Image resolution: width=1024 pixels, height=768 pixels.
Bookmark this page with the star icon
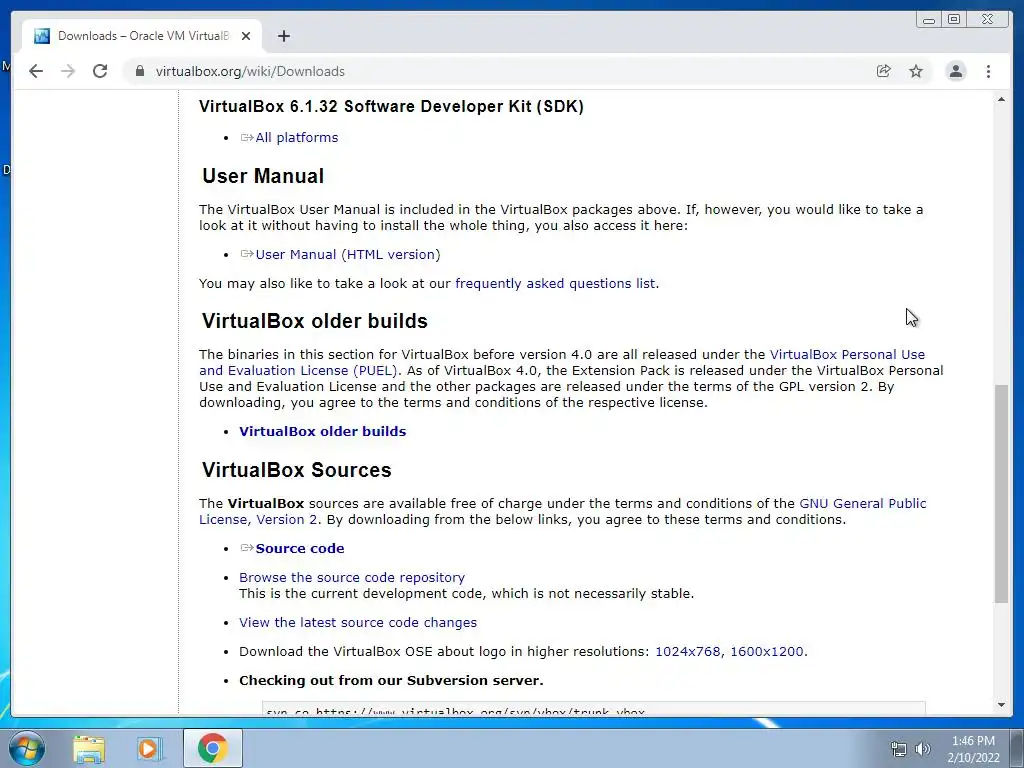(x=916, y=71)
